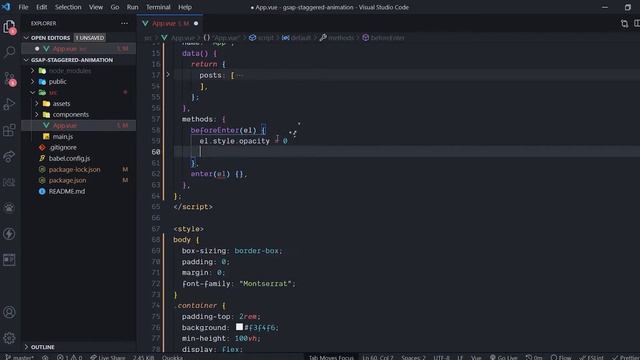Click the Flow status bar item
The image size is (640, 360).
(x=561, y=357)
